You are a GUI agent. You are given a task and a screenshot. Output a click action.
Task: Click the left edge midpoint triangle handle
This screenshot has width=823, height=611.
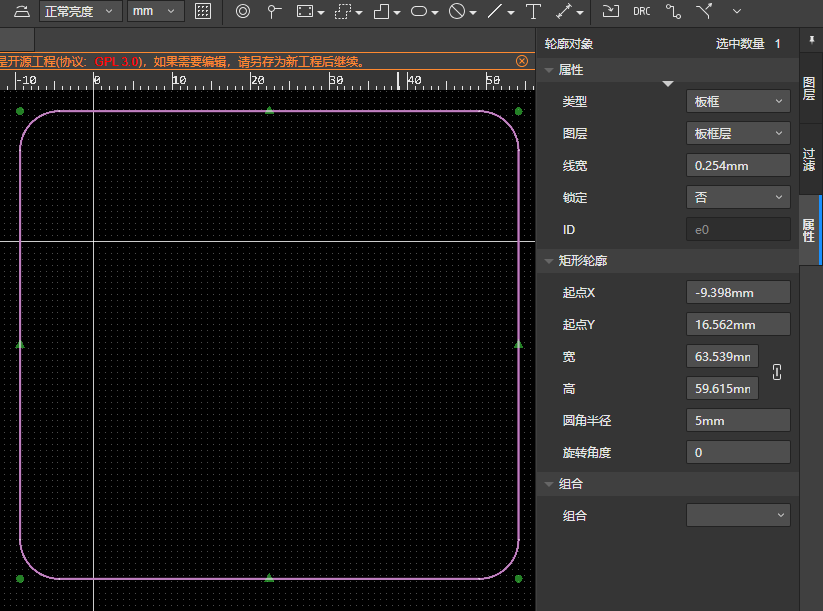point(20,344)
